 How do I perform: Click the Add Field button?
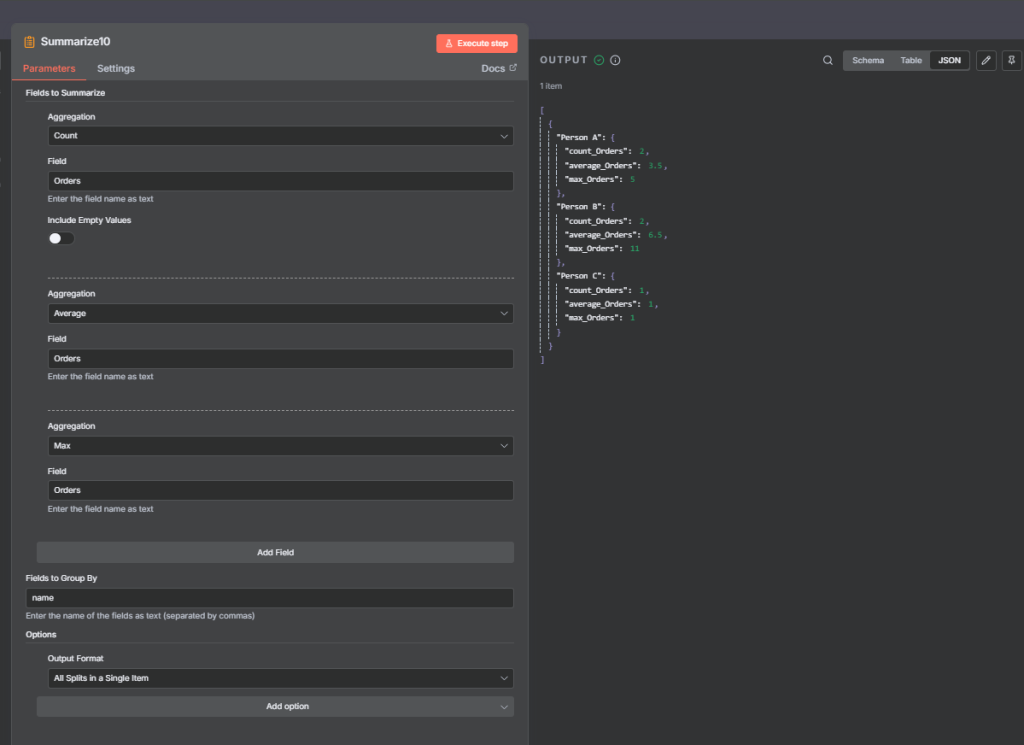point(275,552)
